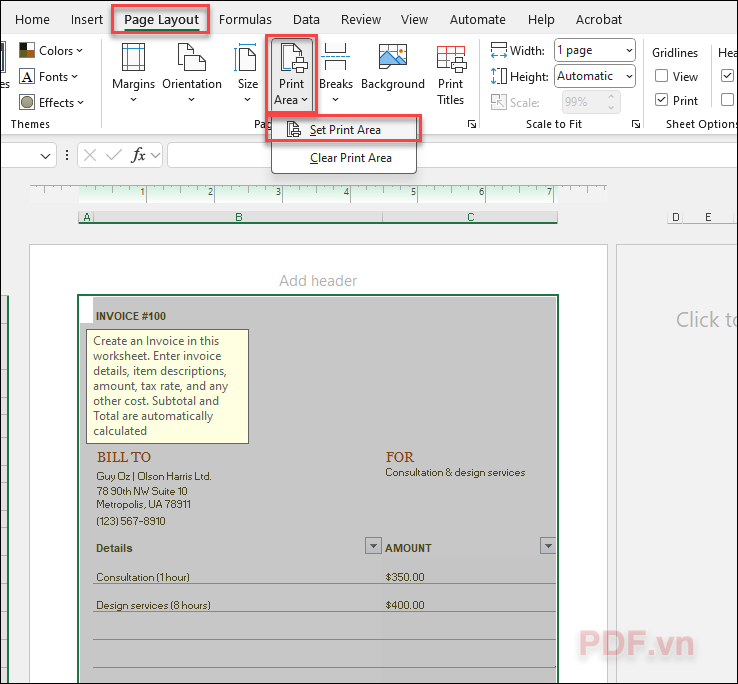
Task: Click the Print Area icon
Action: click(293, 57)
